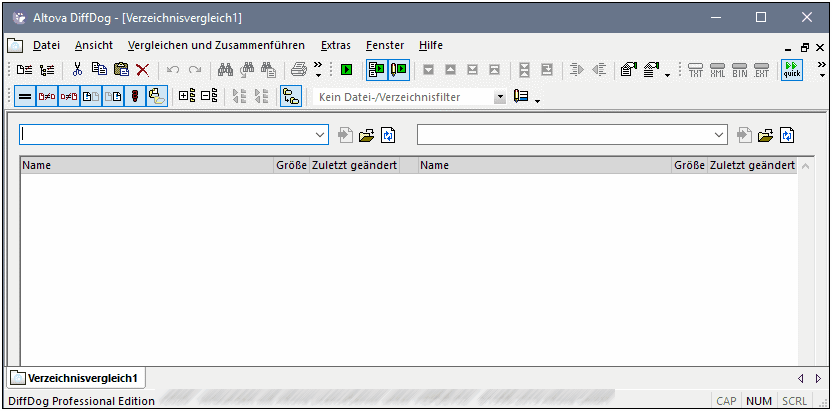
Task: Toggle Show Non-Comparable traffic light button
Action: point(135,97)
